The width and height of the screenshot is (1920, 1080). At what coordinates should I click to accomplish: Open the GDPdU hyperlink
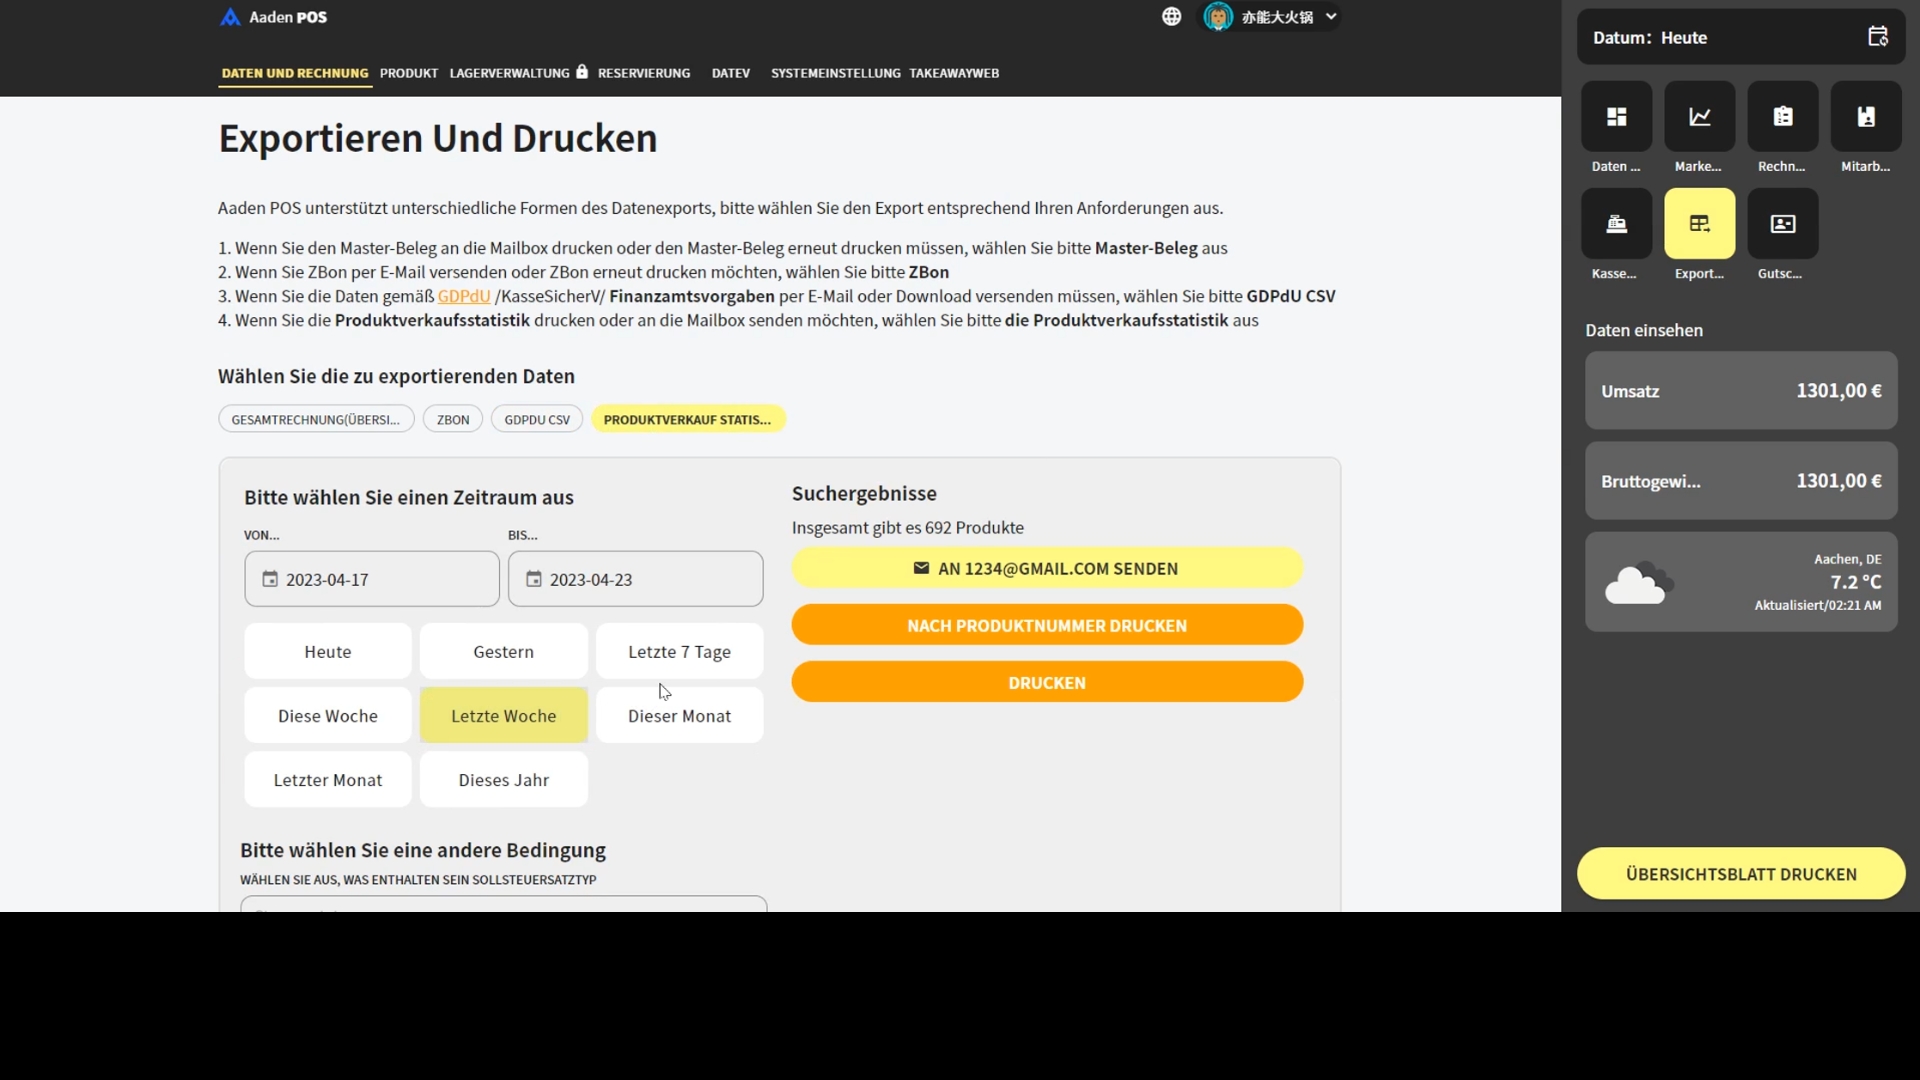[464, 296]
